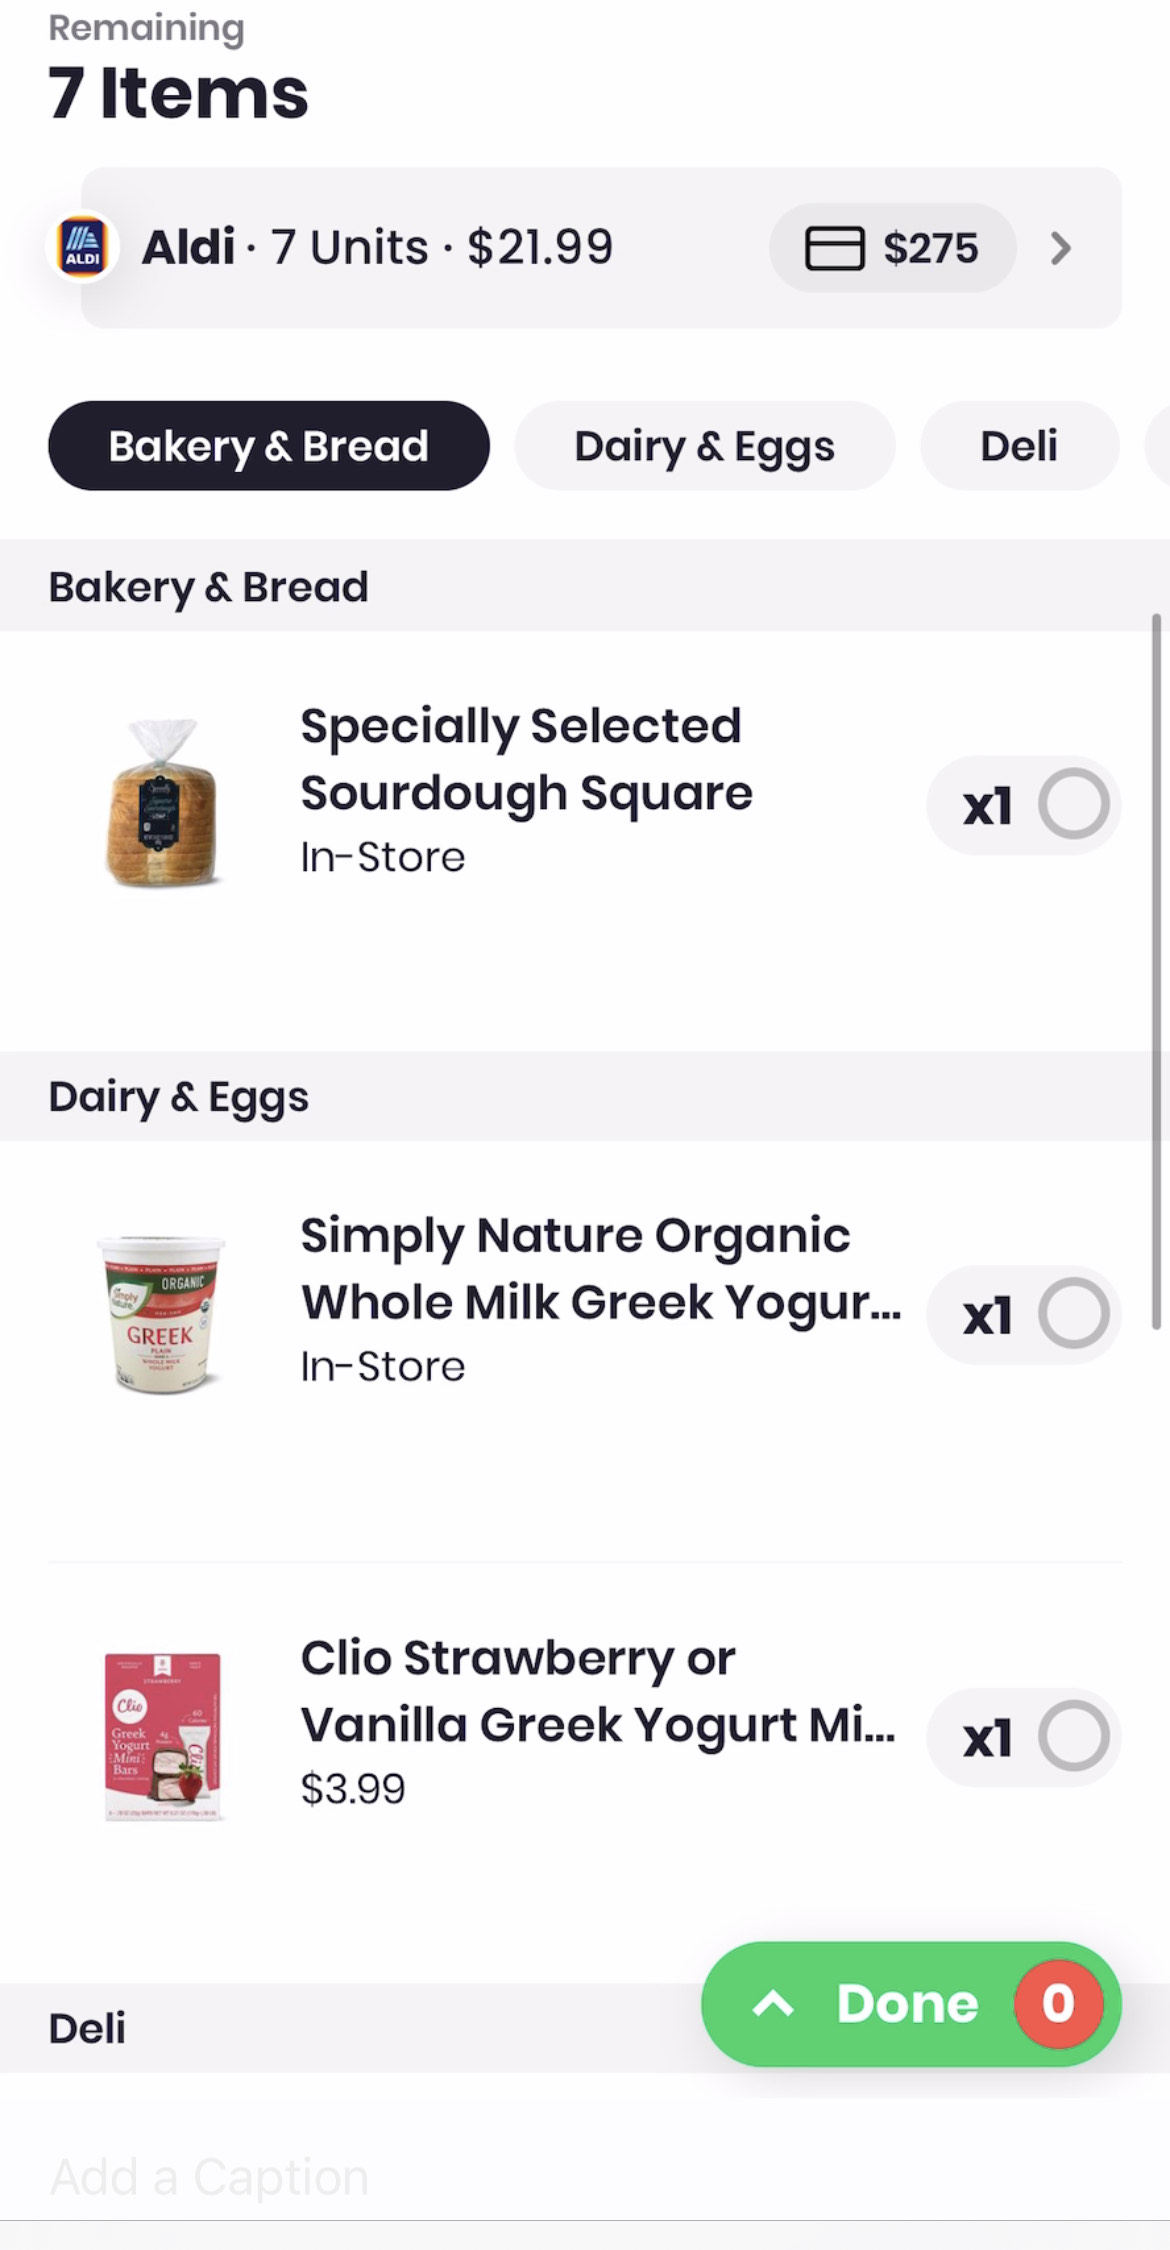Screen dimensions: 1170x2250
Task: Check off Simply Nature Greek Yogurt
Action: click(x=1073, y=1313)
